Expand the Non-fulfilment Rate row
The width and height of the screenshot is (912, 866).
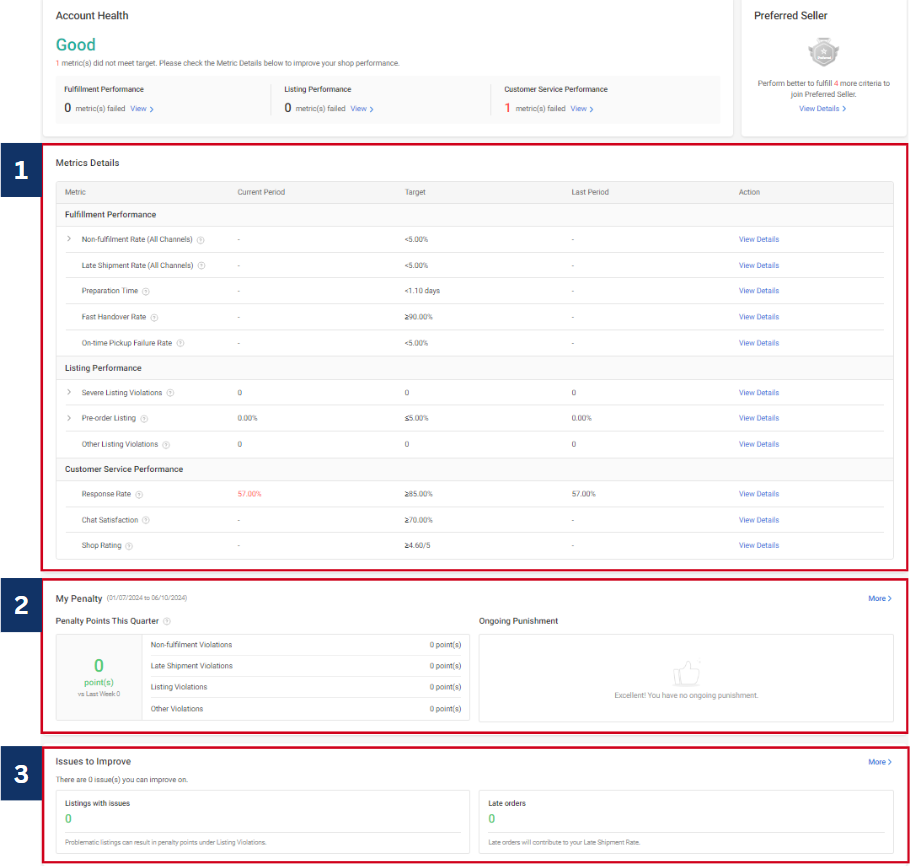coord(69,240)
